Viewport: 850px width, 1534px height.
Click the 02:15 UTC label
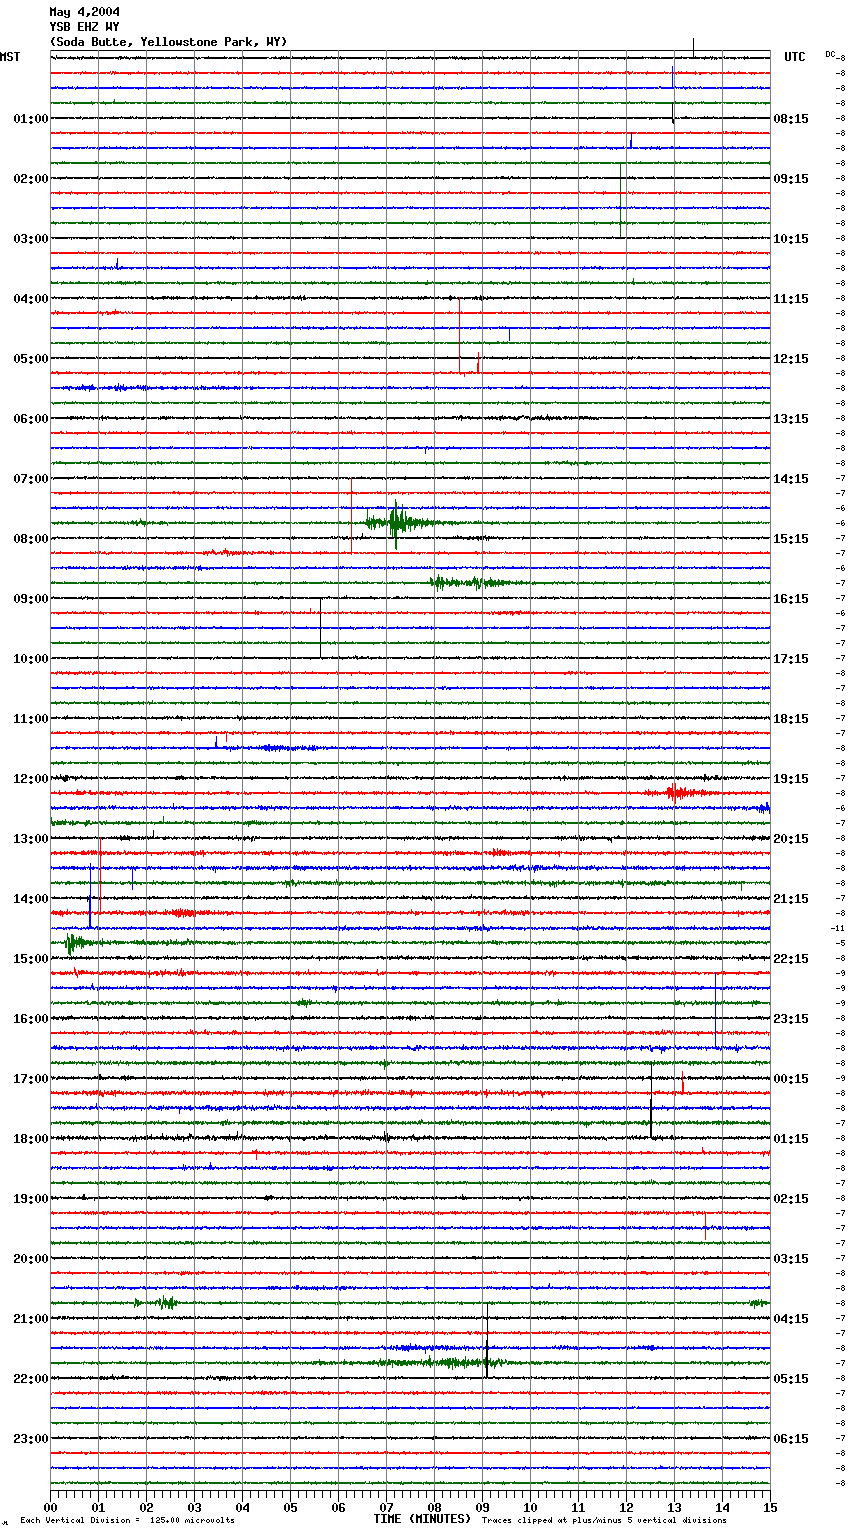tap(791, 1199)
